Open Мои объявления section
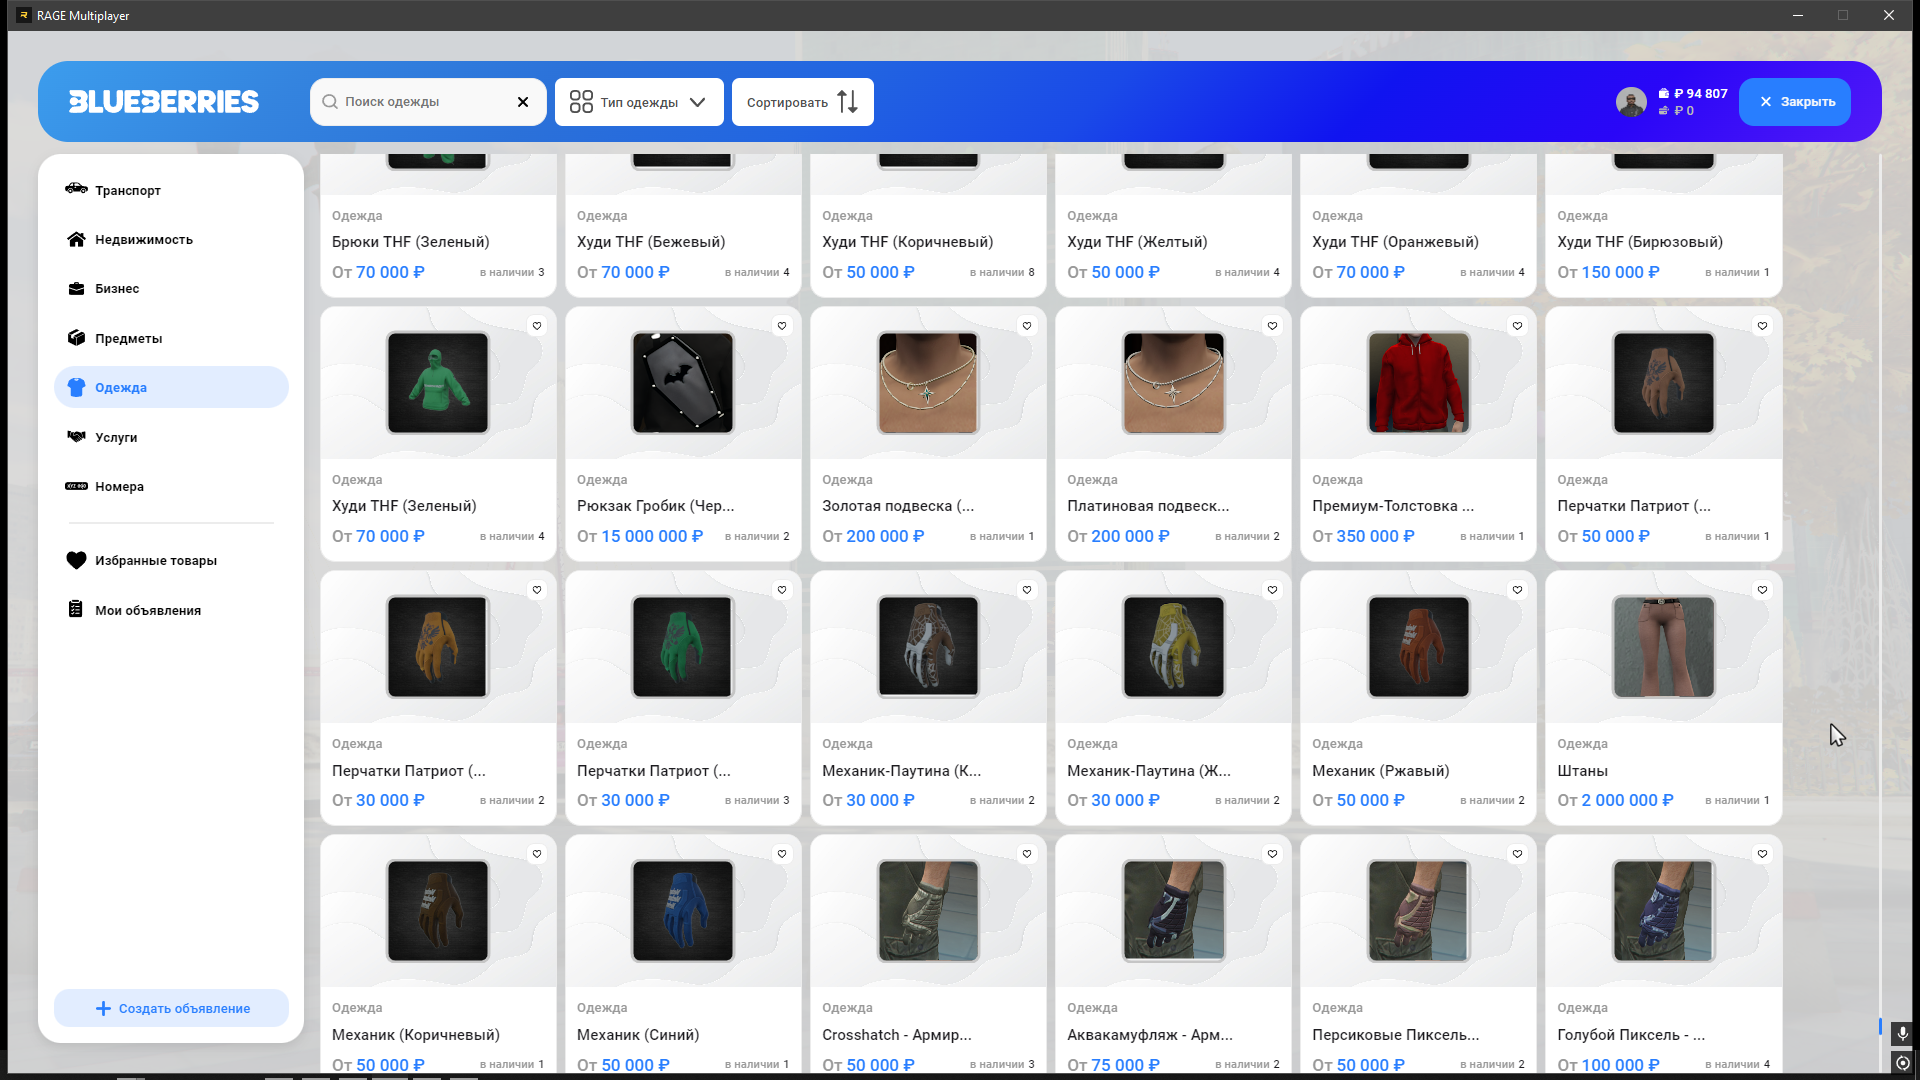Image resolution: width=1920 pixels, height=1080 pixels. pyautogui.click(x=147, y=610)
